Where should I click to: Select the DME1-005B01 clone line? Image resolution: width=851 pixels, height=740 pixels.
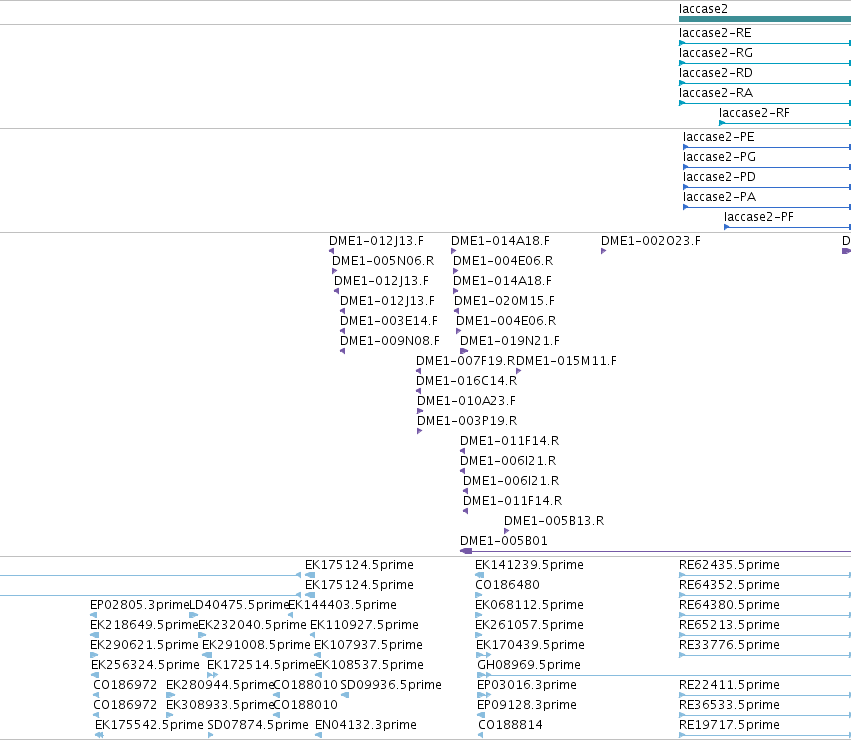(x=655, y=552)
